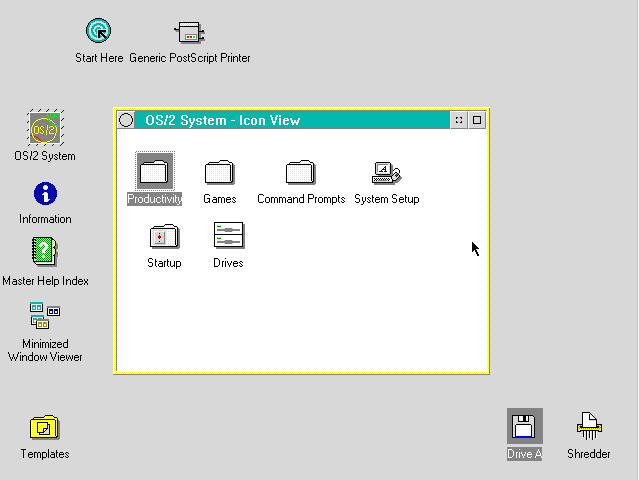Click the OS/2 System - Icon View title bar
Screen dimensions: 640x480
coord(292,120)
